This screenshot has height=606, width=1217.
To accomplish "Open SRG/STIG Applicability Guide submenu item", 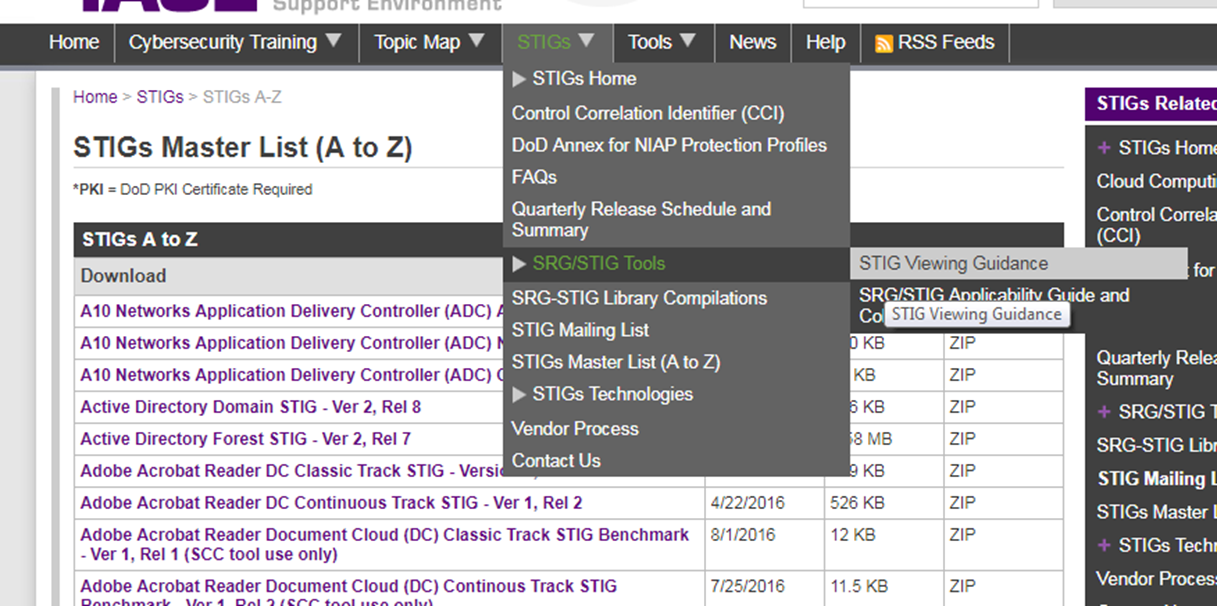I will click(x=994, y=295).
